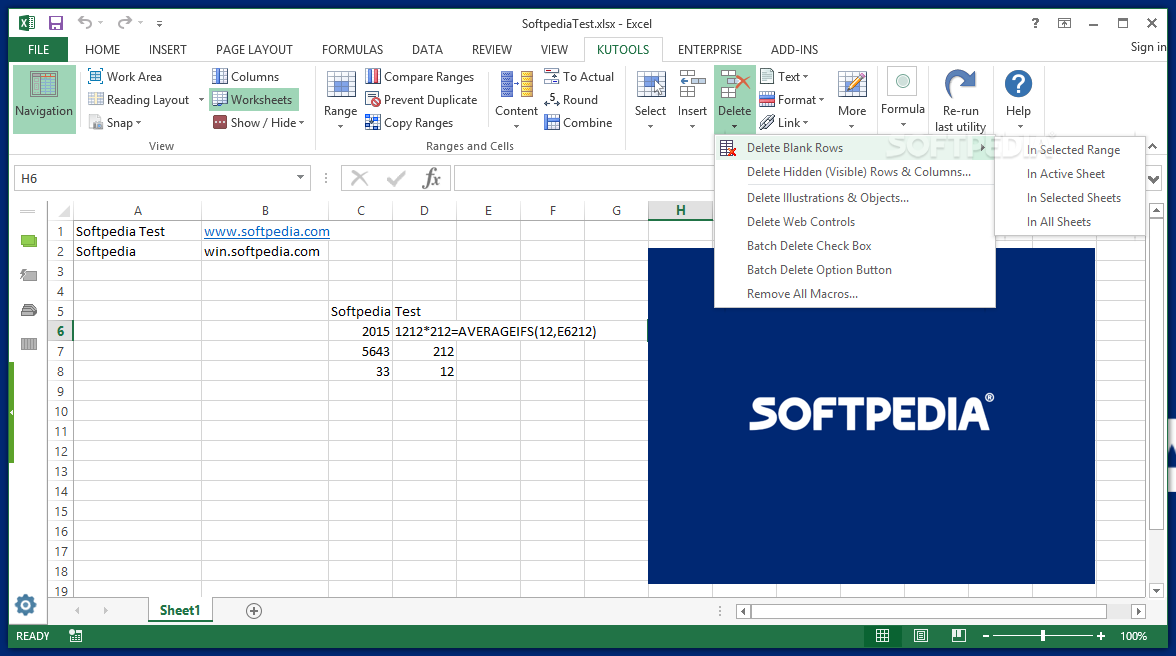Click Sign in

pyautogui.click(x=1148, y=46)
